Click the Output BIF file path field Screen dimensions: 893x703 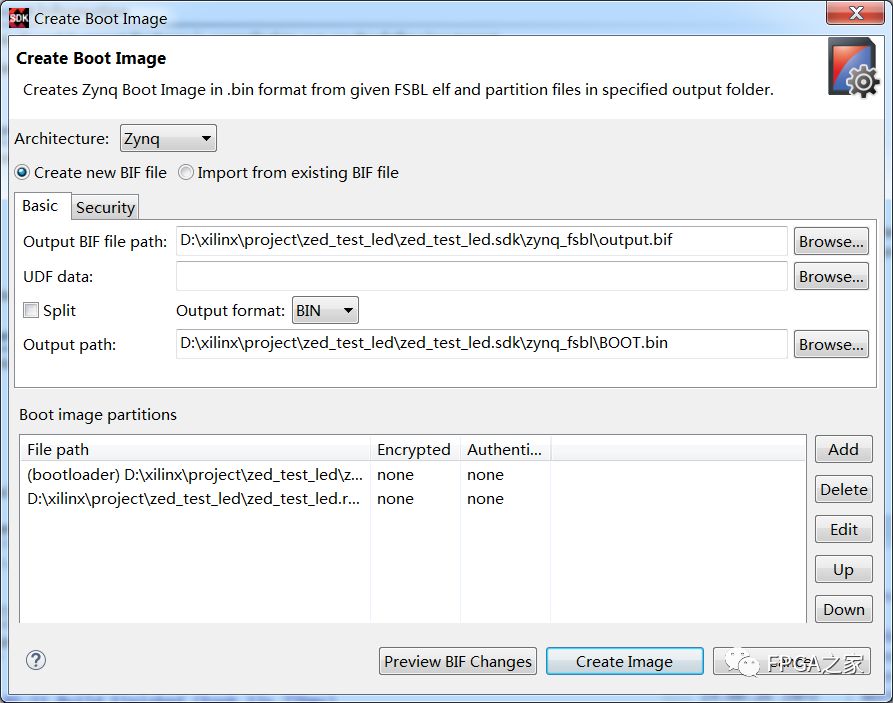482,241
